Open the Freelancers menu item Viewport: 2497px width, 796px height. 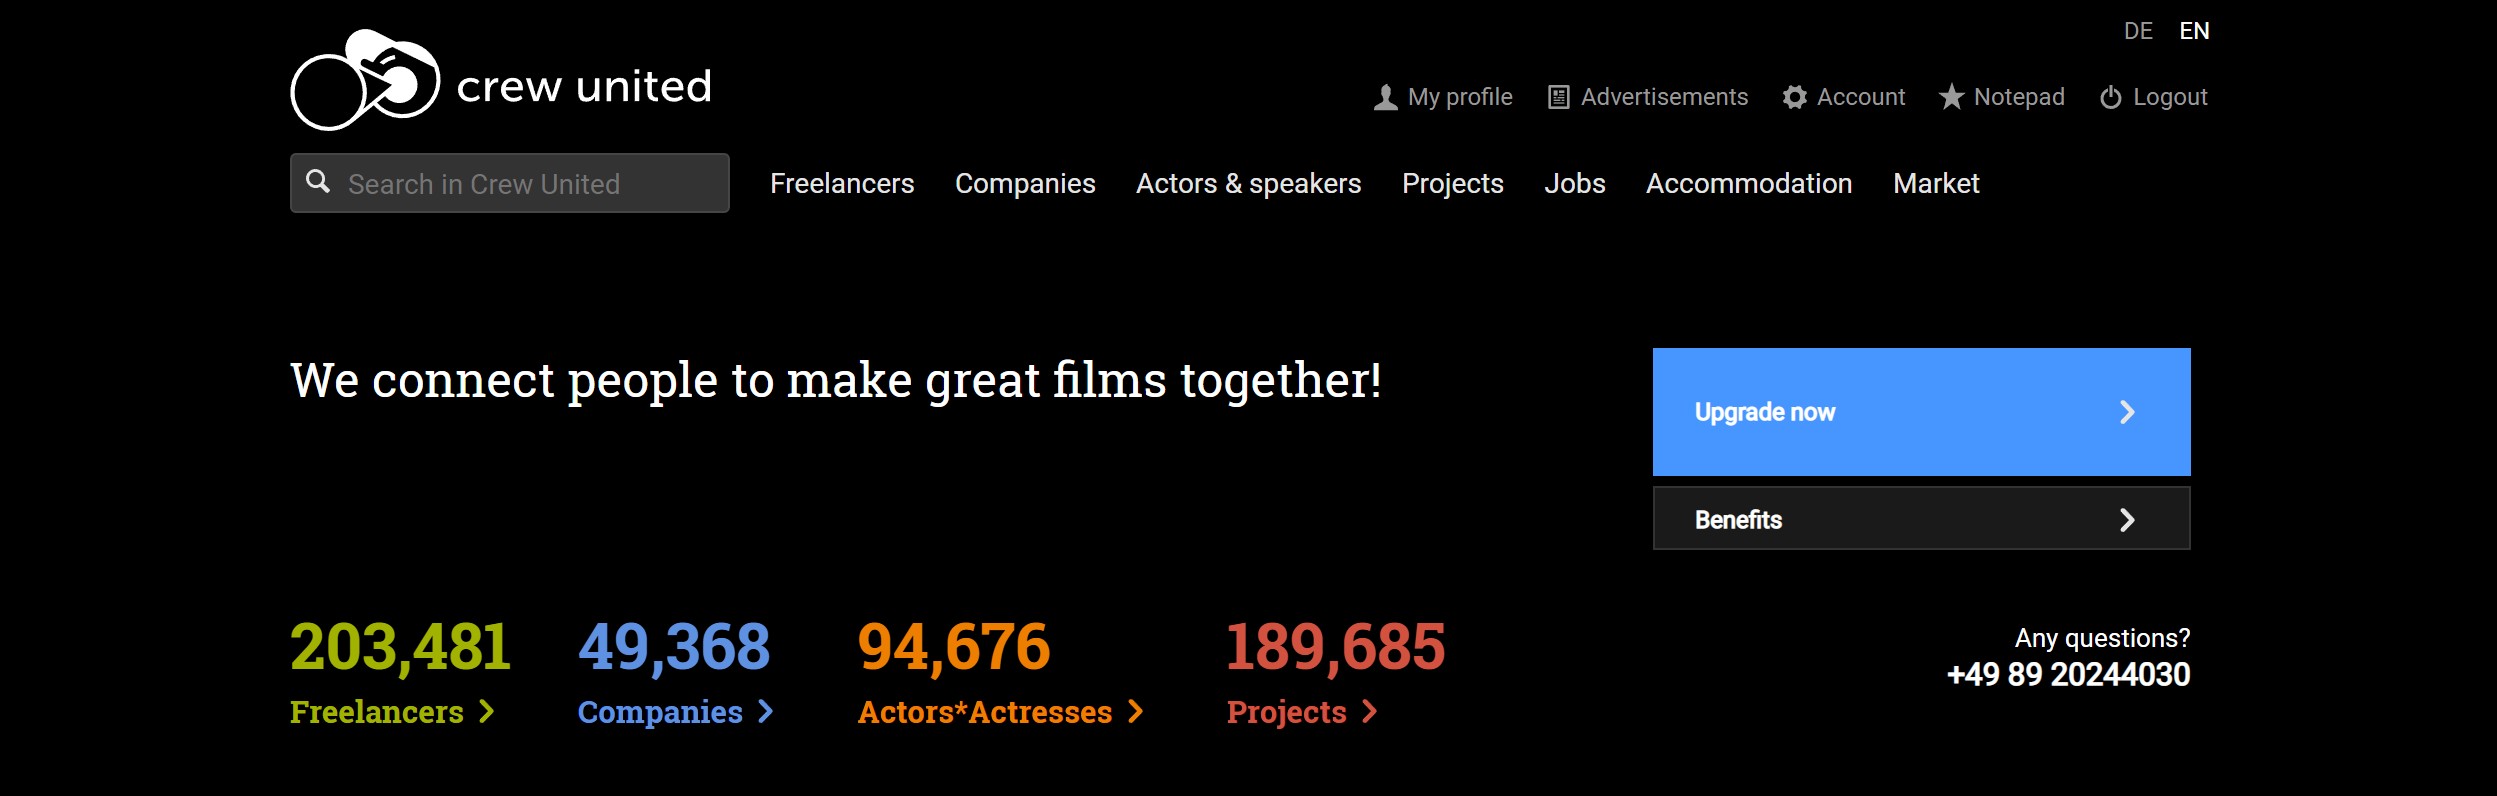(x=841, y=184)
